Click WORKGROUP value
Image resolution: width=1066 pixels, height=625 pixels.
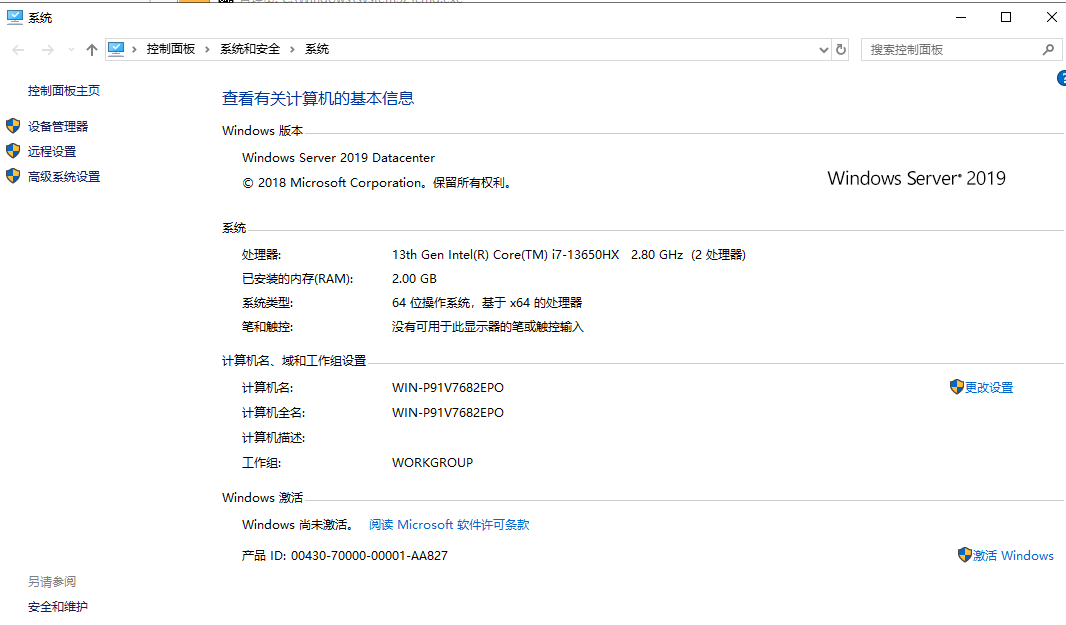click(x=432, y=462)
